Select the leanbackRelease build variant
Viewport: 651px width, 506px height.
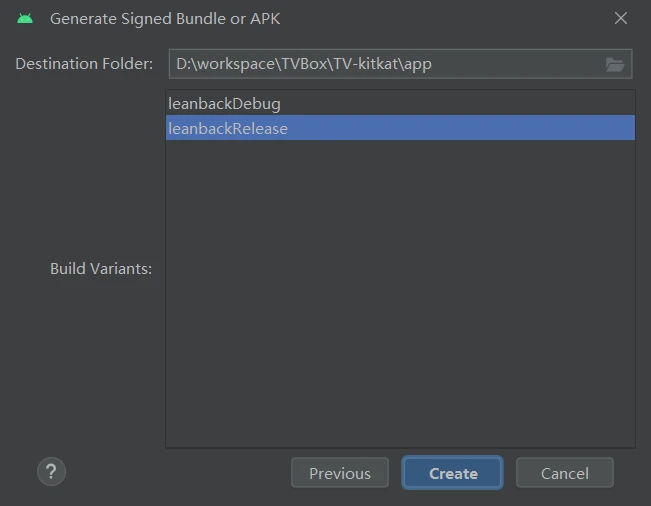pos(228,128)
